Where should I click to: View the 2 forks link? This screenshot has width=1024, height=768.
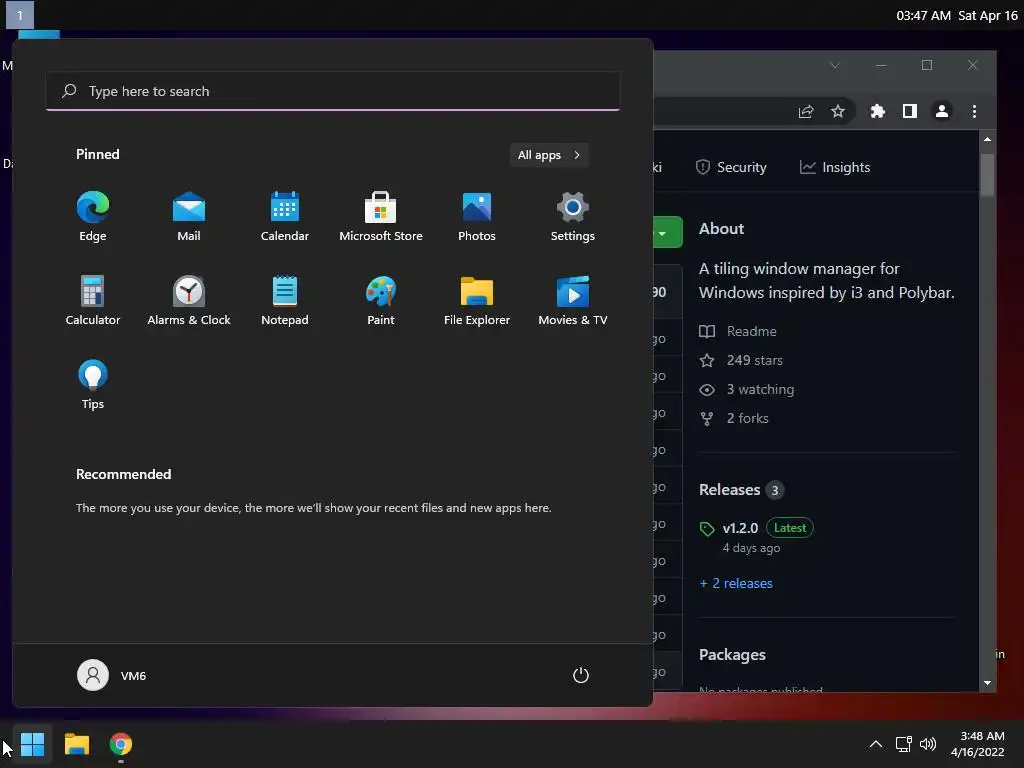click(734, 418)
